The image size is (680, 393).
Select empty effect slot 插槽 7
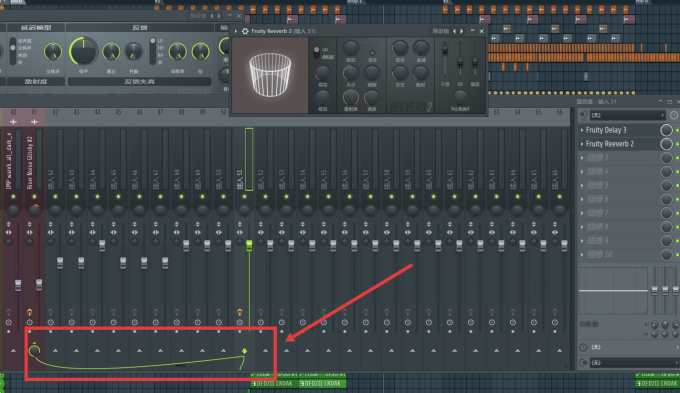click(598, 213)
